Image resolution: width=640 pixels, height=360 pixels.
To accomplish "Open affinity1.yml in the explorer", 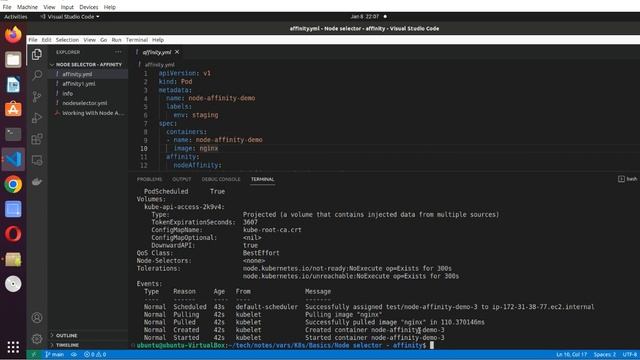I will point(79,84).
